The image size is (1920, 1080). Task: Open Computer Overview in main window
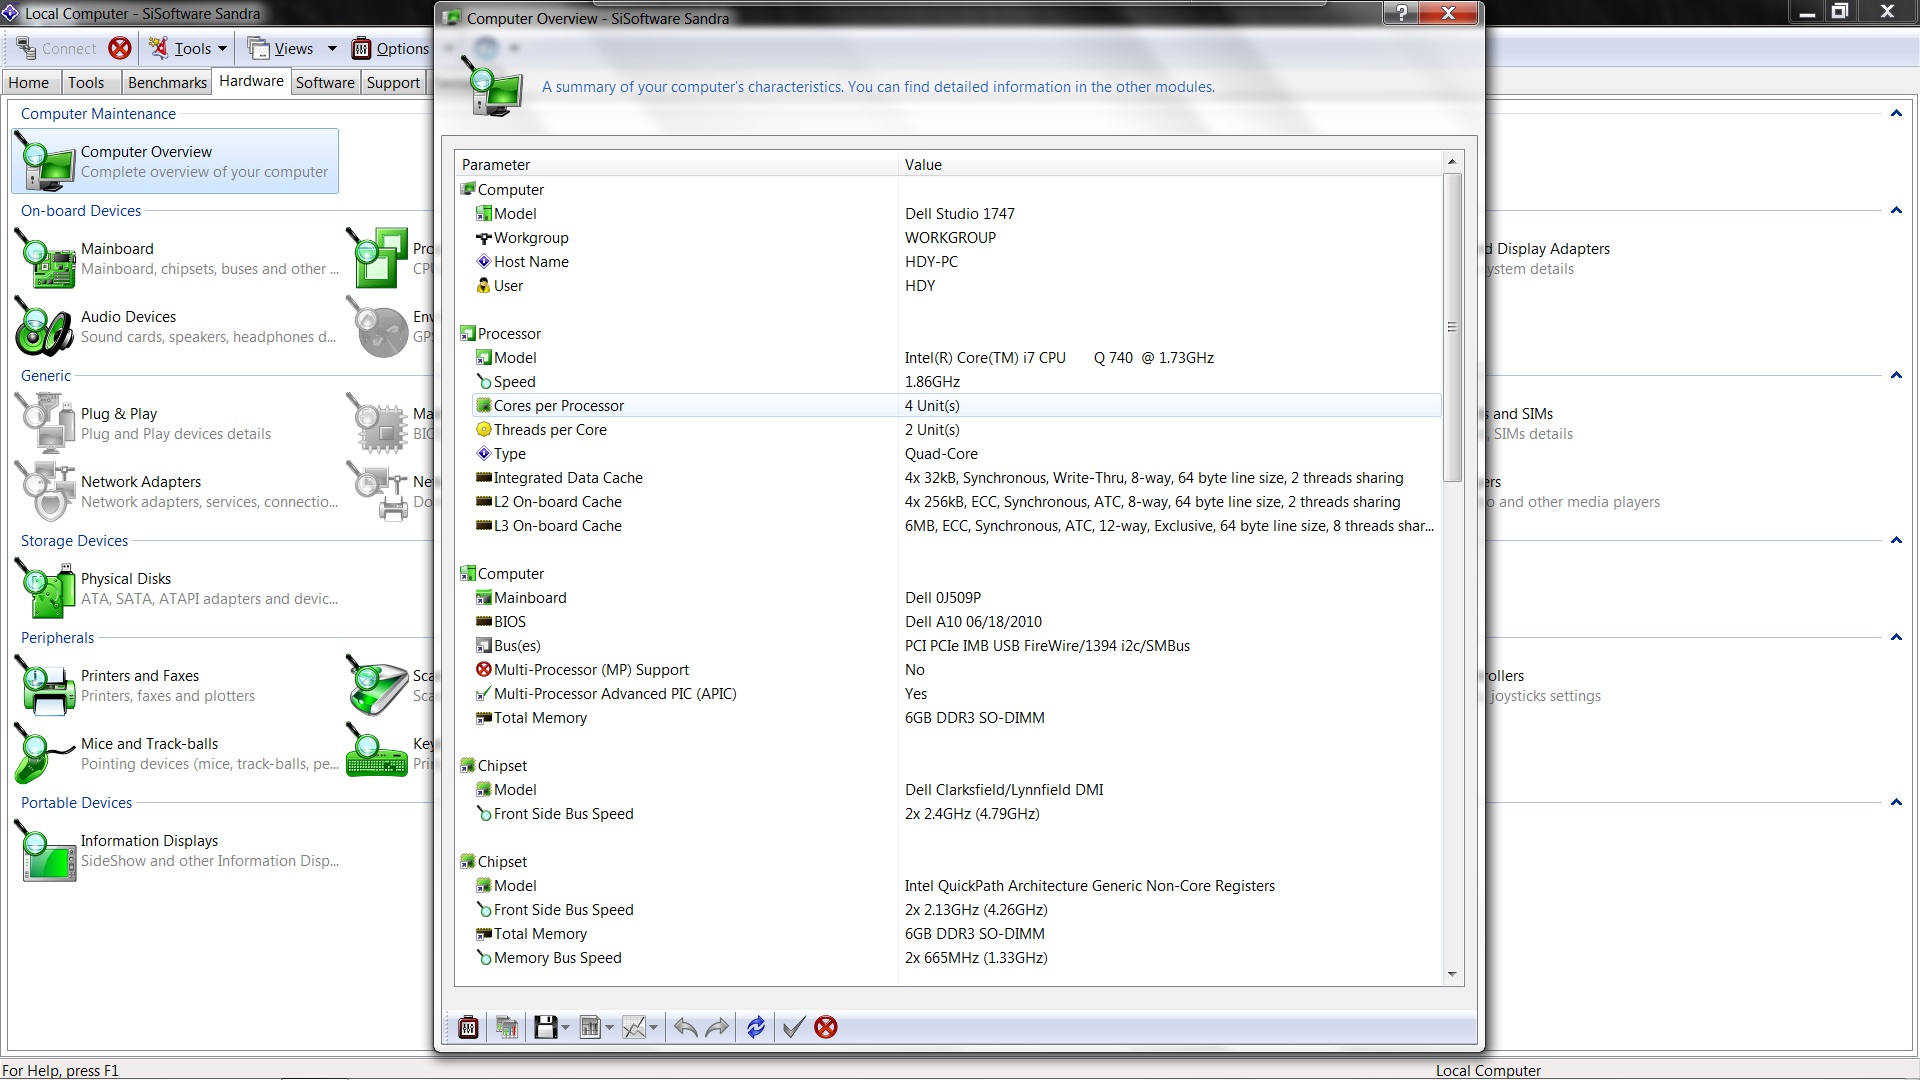pos(175,161)
